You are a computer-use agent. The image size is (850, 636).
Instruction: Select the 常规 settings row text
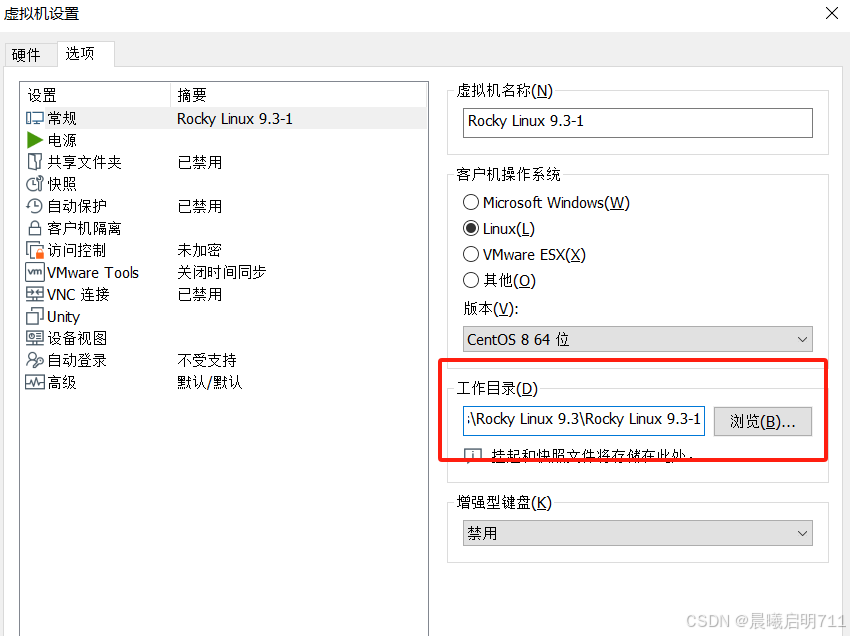click(x=62, y=118)
